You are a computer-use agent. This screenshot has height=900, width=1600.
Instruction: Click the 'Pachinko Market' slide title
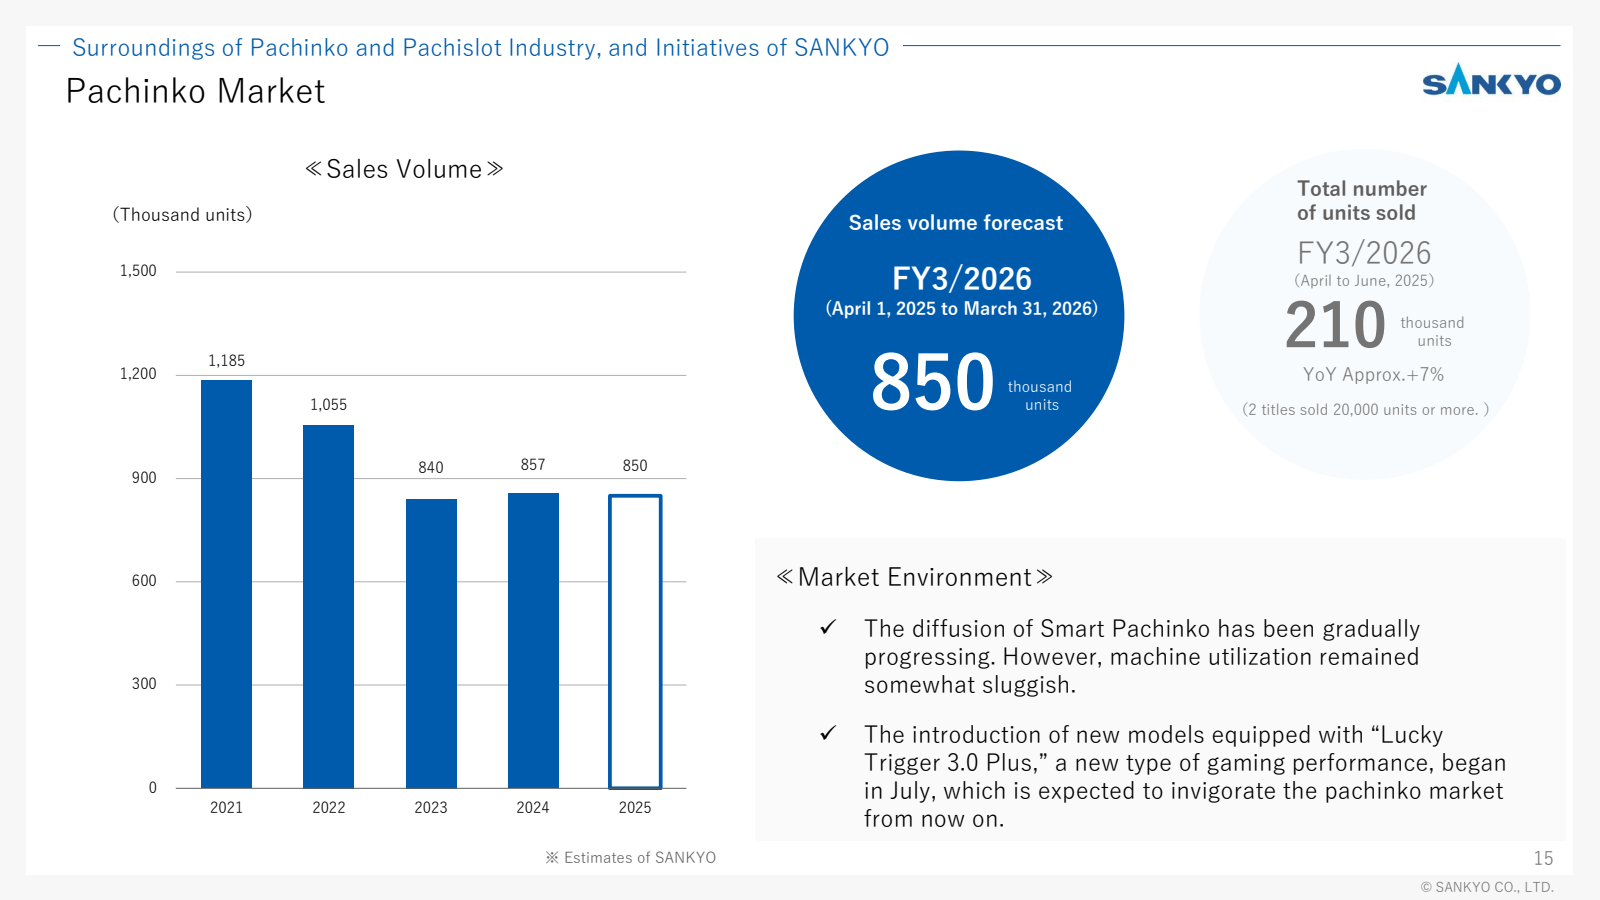point(196,91)
